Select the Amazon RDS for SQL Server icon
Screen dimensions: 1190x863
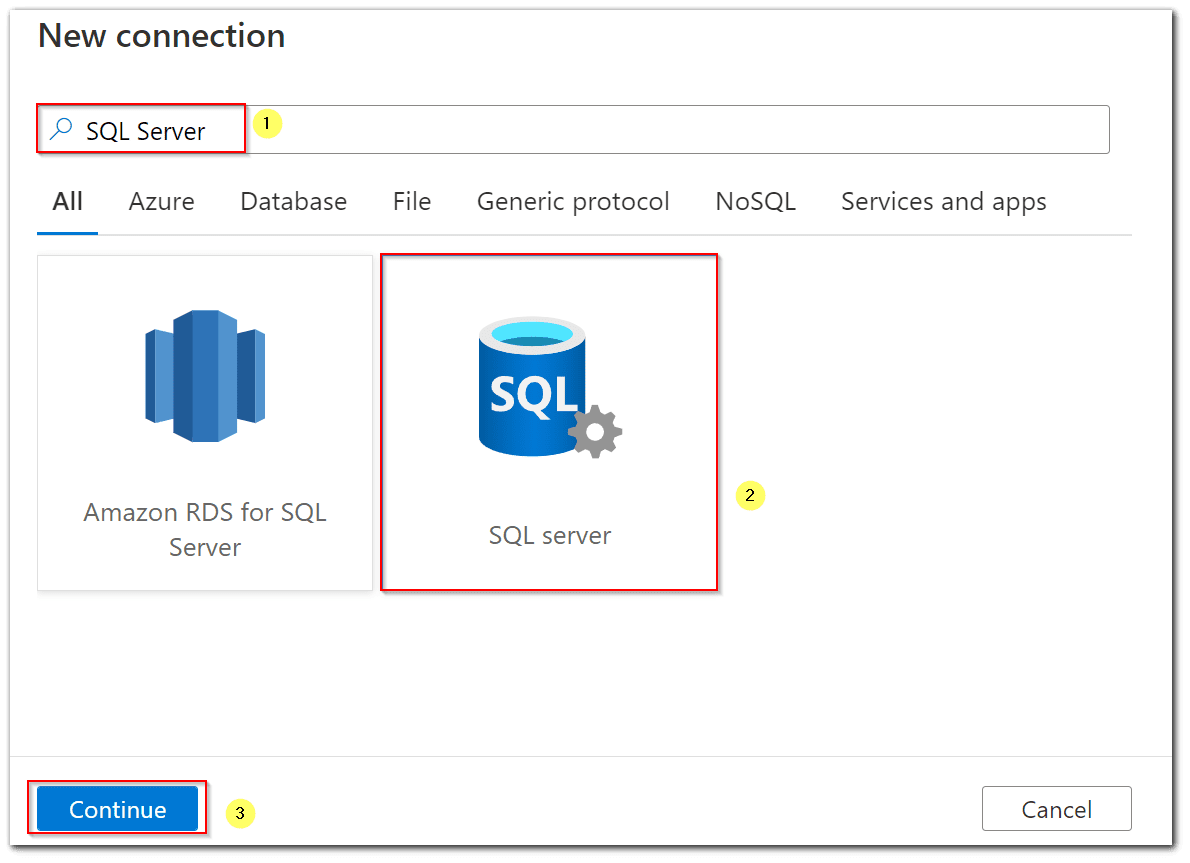click(x=205, y=376)
